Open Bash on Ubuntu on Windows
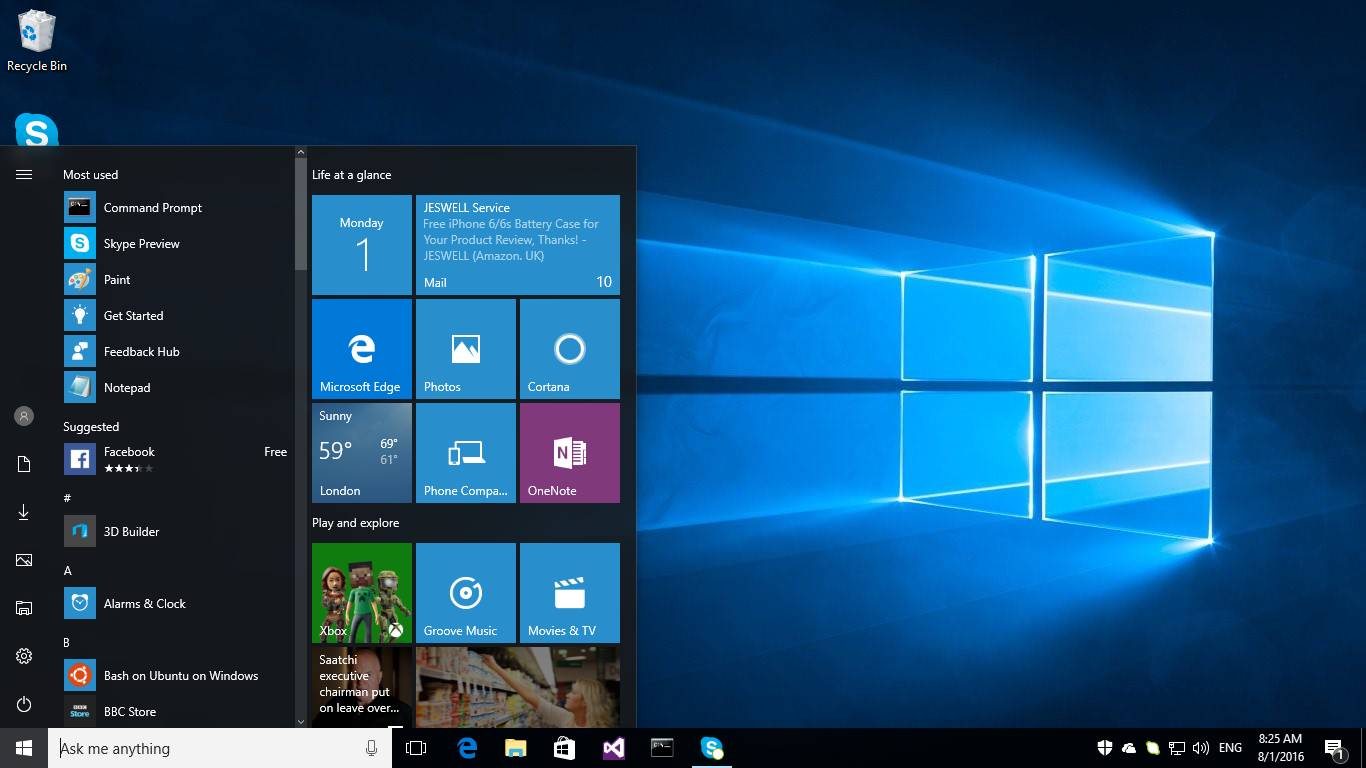The height and width of the screenshot is (768, 1366). point(178,676)
